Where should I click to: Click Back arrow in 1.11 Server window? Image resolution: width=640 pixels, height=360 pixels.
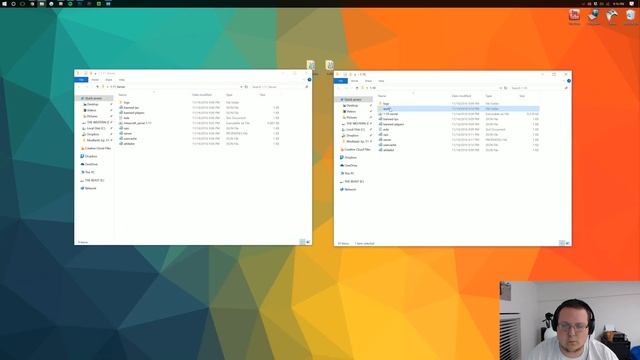(79, 87)
